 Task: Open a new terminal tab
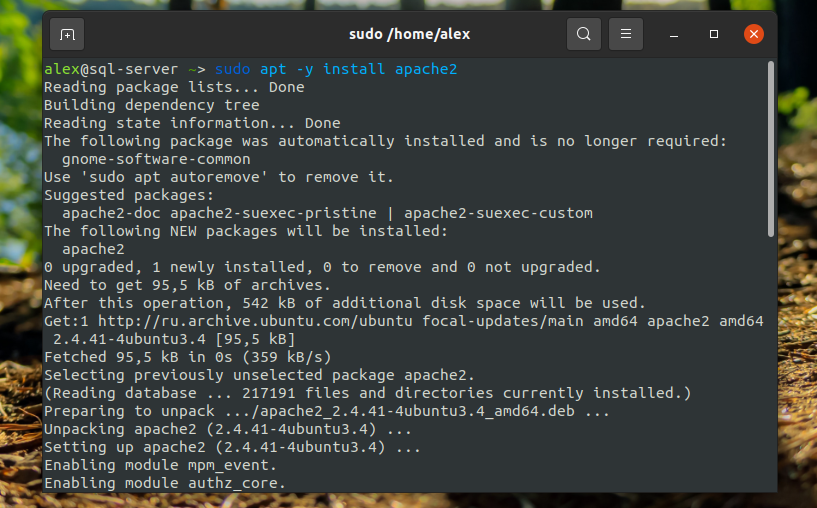(67, 34)
